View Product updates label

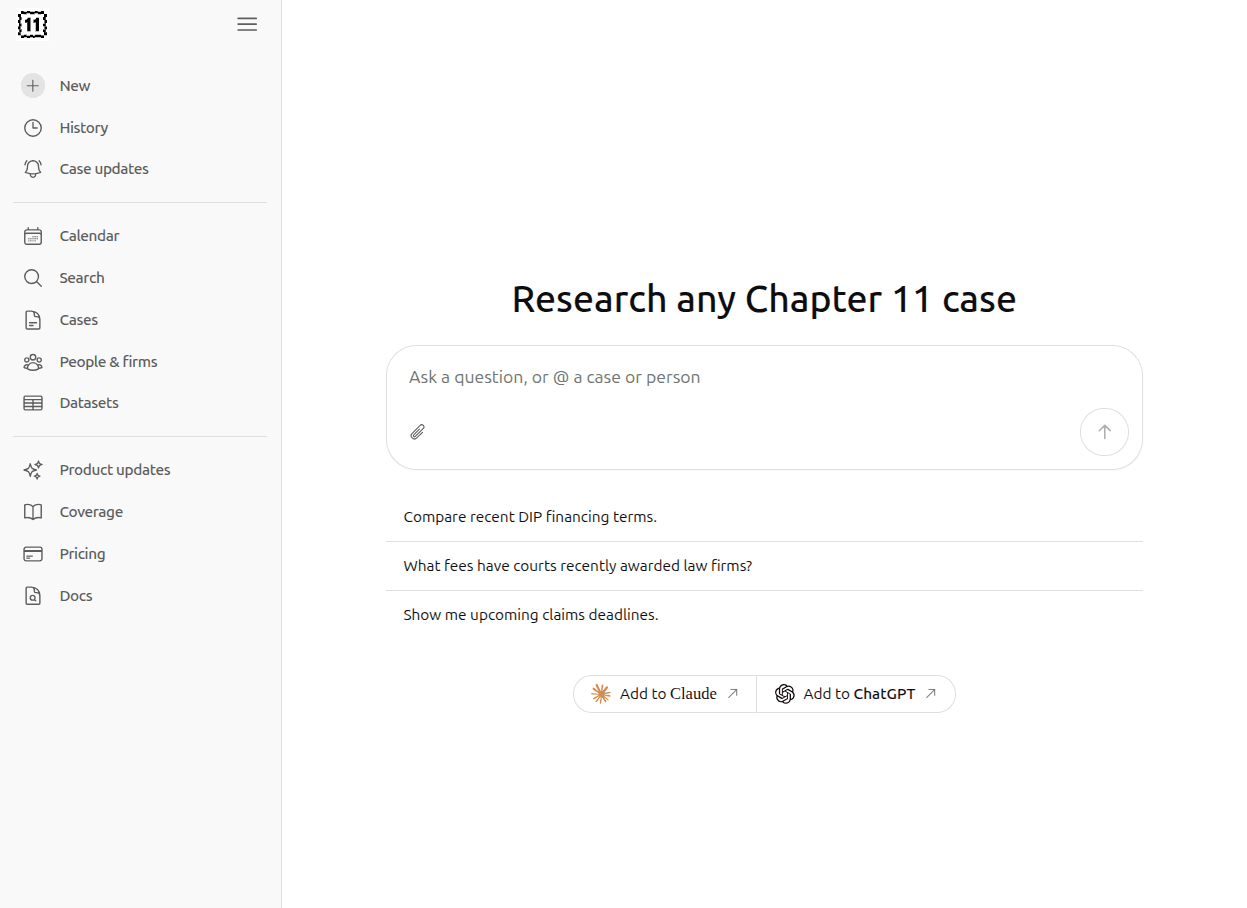point(115,470)
